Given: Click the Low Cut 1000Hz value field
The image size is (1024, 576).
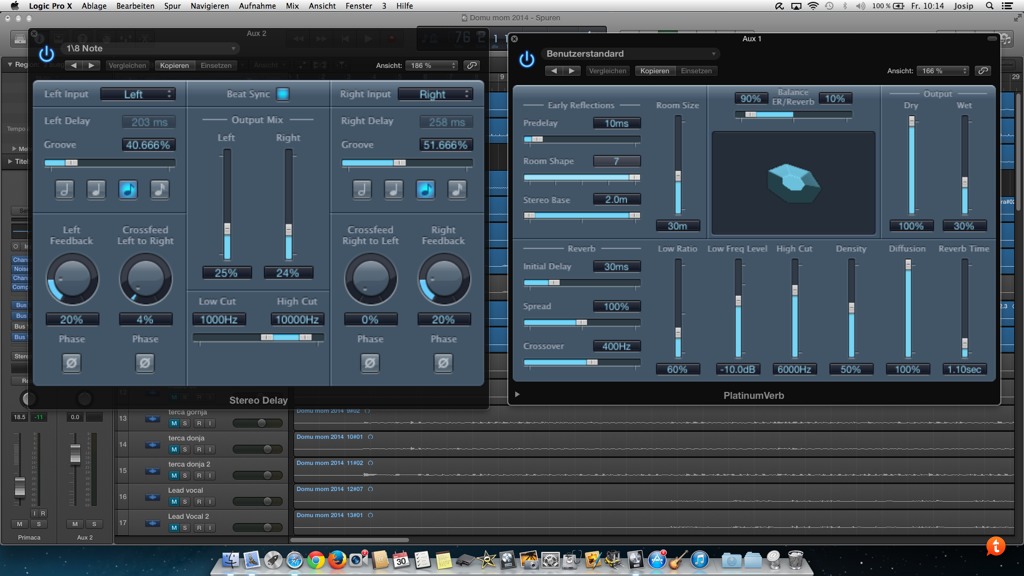Looking at the screenshot, I should click(219, 319).
